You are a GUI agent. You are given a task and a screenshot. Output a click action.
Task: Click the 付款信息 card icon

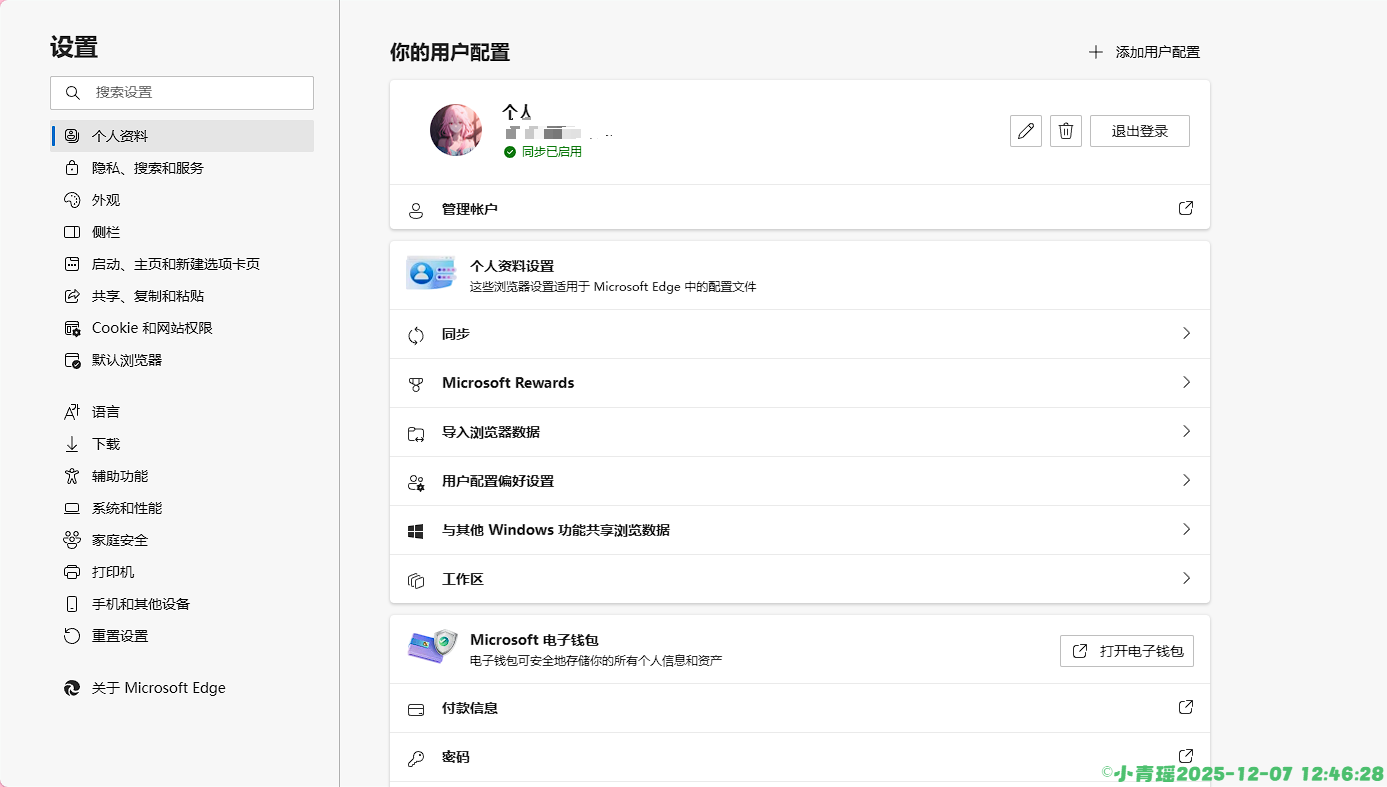(x=416, y=709)
